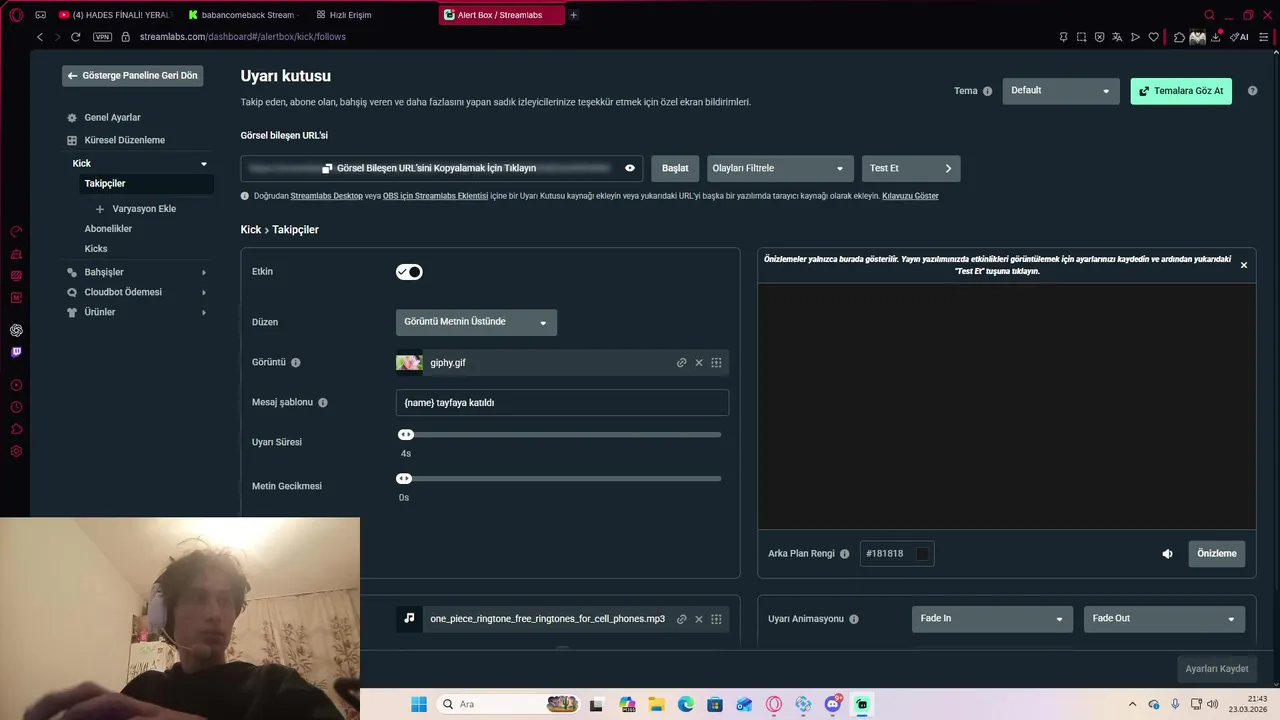Adjust the Metin Gecikmesi slider handle

point(404,479)
